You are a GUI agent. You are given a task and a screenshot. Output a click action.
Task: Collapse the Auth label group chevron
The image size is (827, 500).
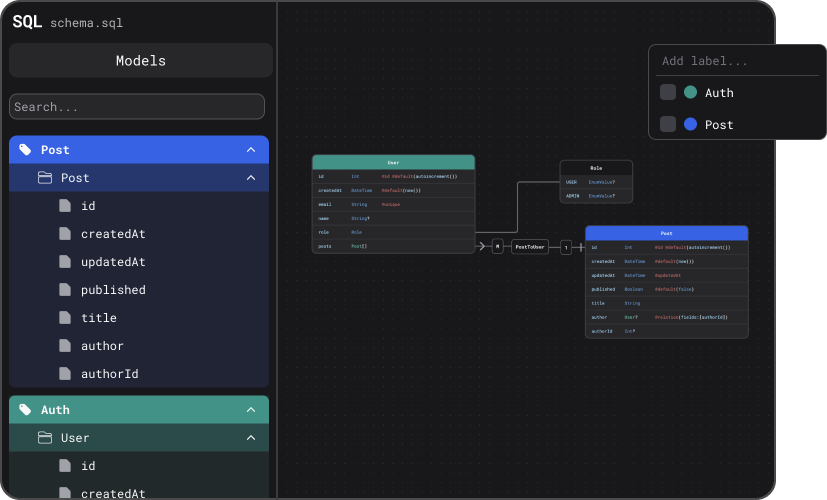[251, 410]
